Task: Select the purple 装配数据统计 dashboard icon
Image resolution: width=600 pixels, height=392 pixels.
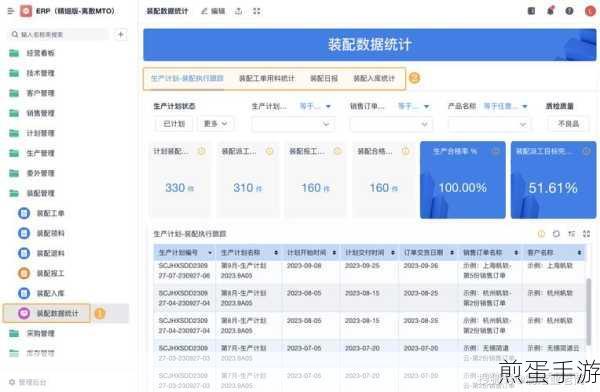Action: [24, 313]
